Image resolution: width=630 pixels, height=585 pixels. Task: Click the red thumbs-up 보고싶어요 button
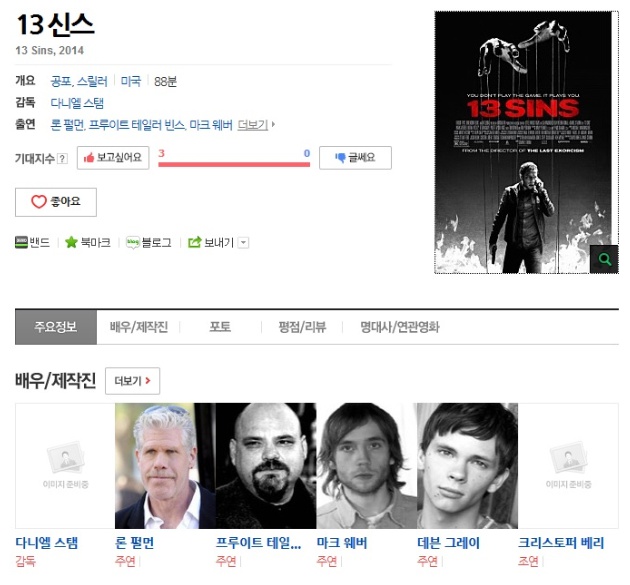[x=113, y=158]
